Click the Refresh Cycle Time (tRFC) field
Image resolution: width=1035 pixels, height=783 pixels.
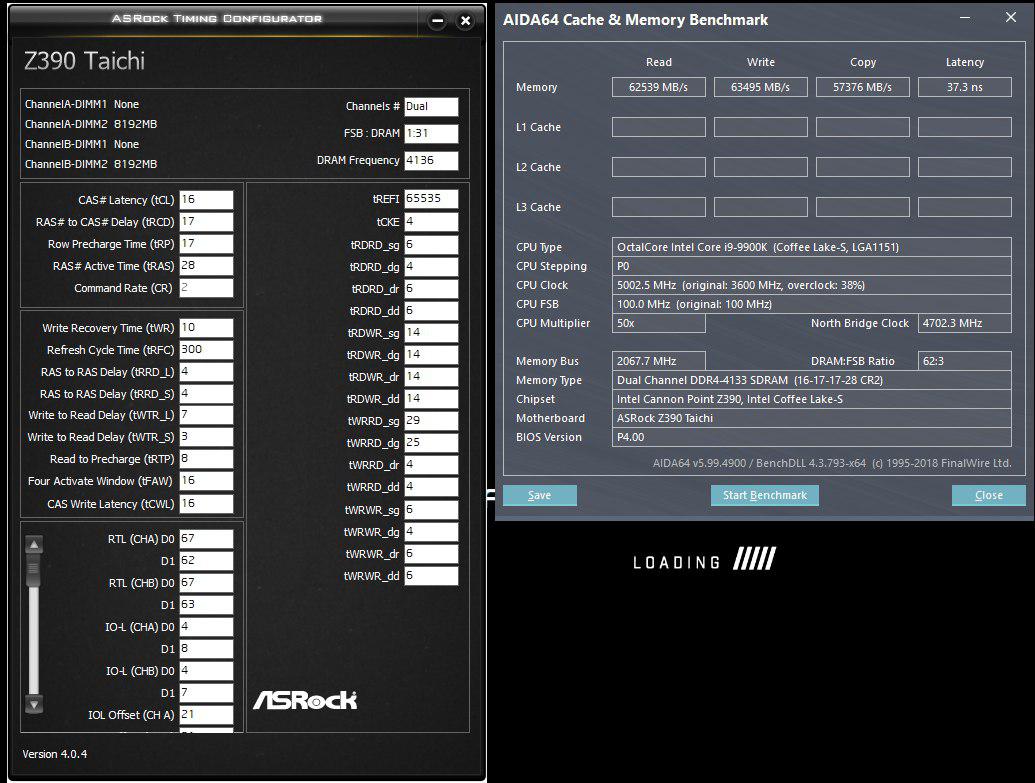206,350
